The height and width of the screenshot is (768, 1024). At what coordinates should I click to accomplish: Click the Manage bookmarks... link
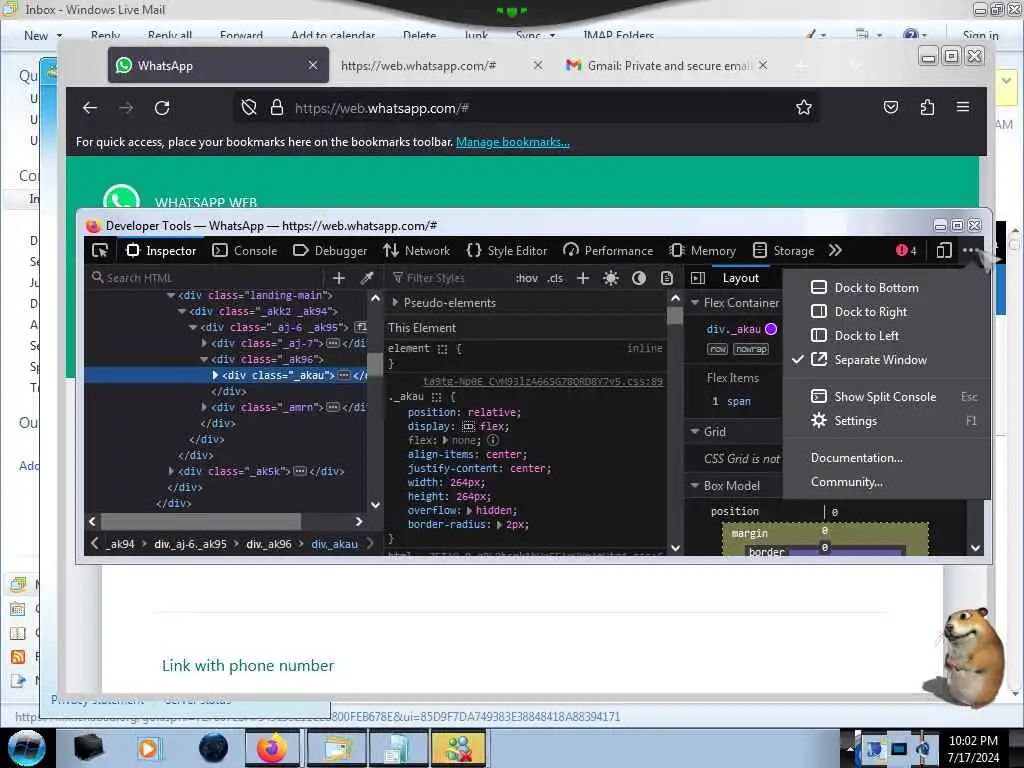tap(513, 142)
